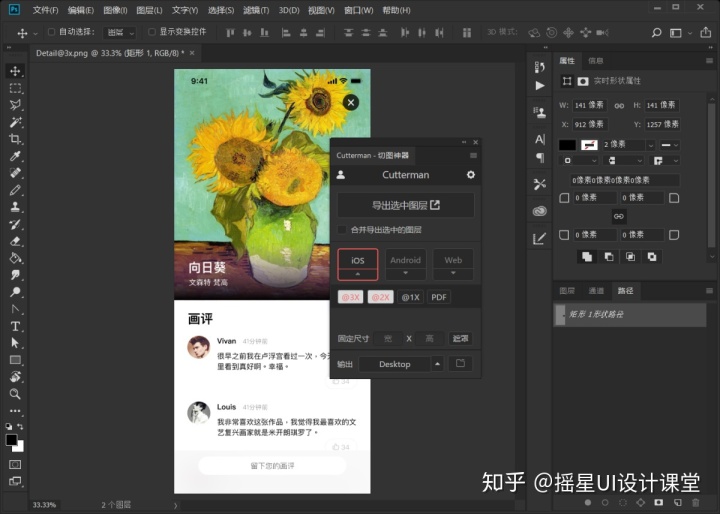Click the Play actions panel icon
The width and height of the screenshot is (720, 514).
540,86
